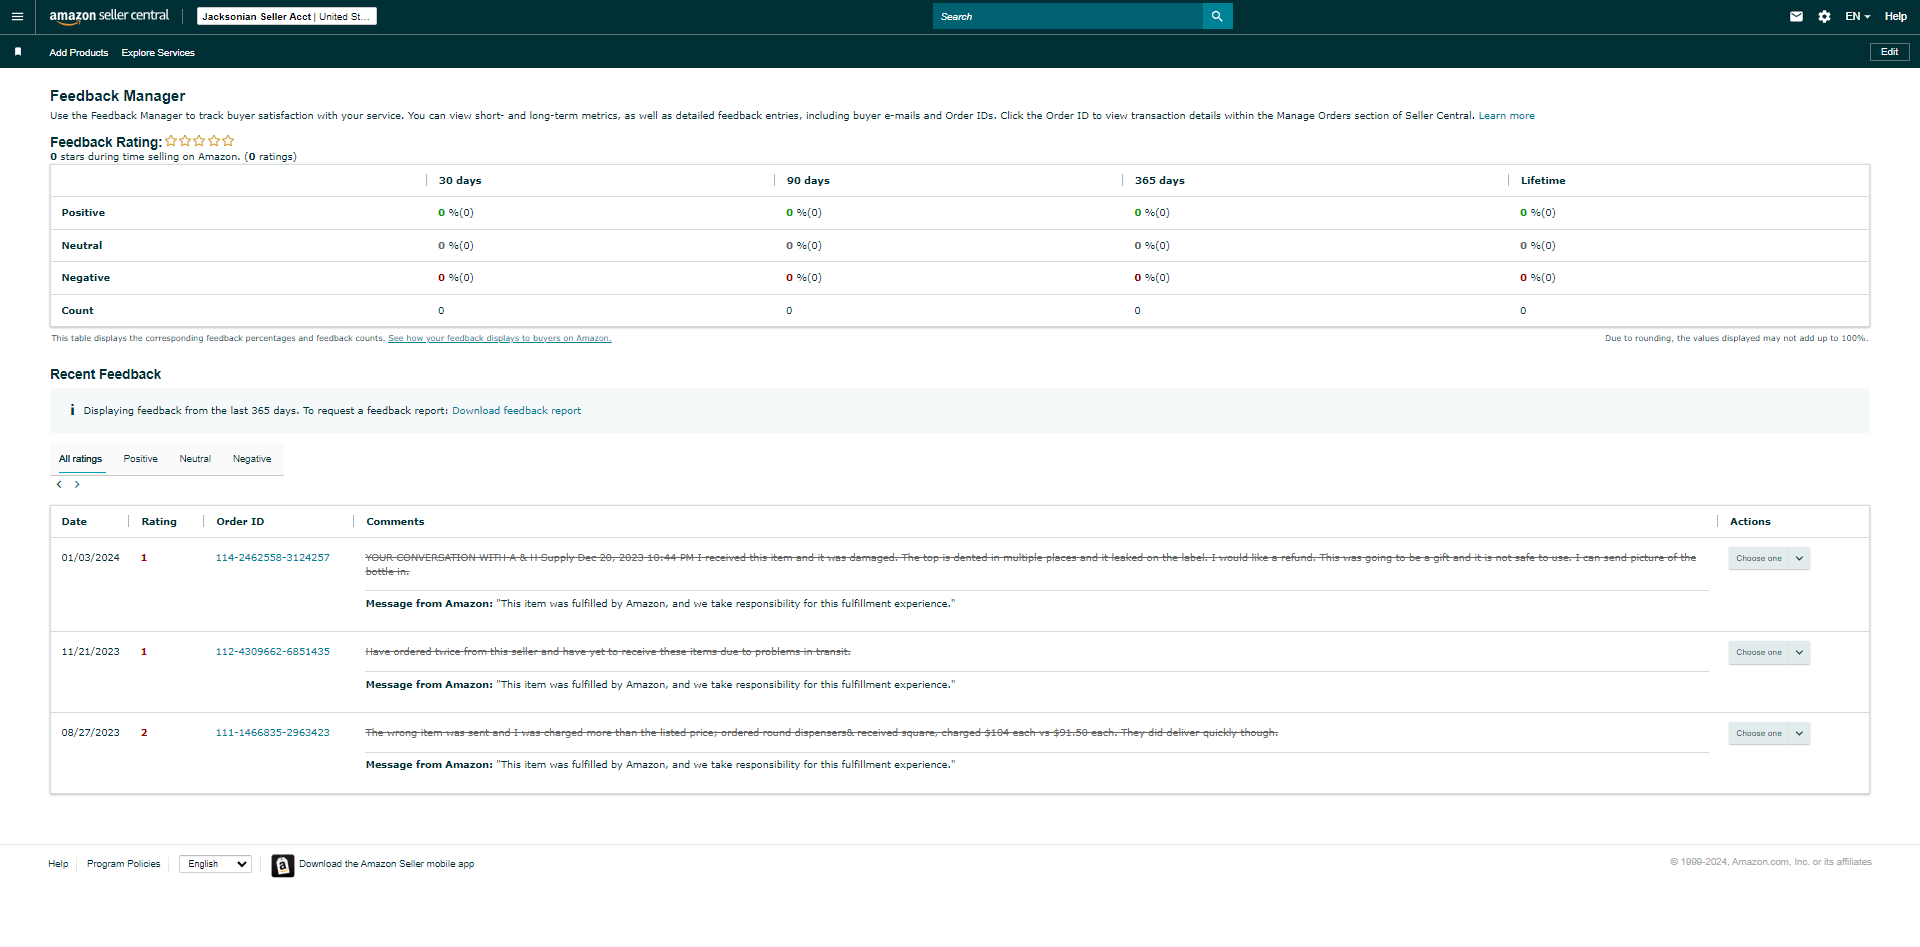Open the Learn more link
This screenshot has height=947, width=1920.
click(x=1506, y=116)
